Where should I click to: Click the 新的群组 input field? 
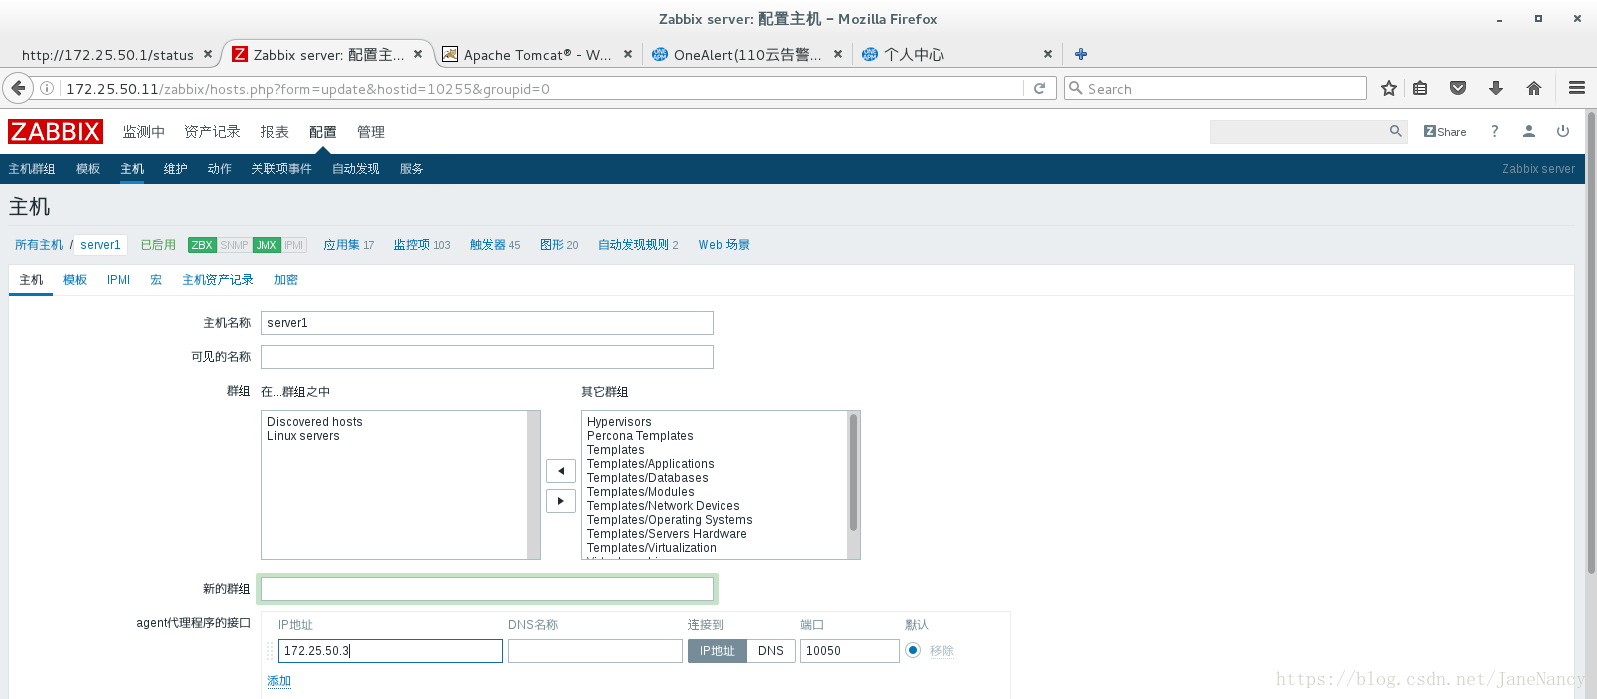click(x=487, y=589)
